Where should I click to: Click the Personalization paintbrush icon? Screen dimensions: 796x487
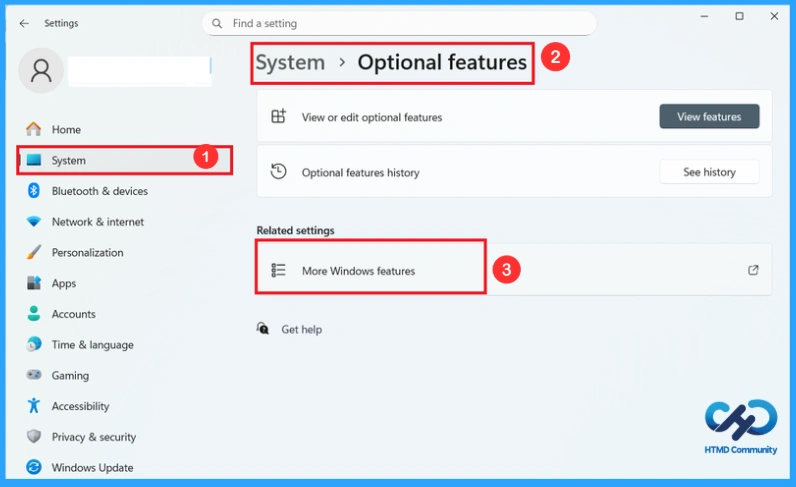click(34, 252)
